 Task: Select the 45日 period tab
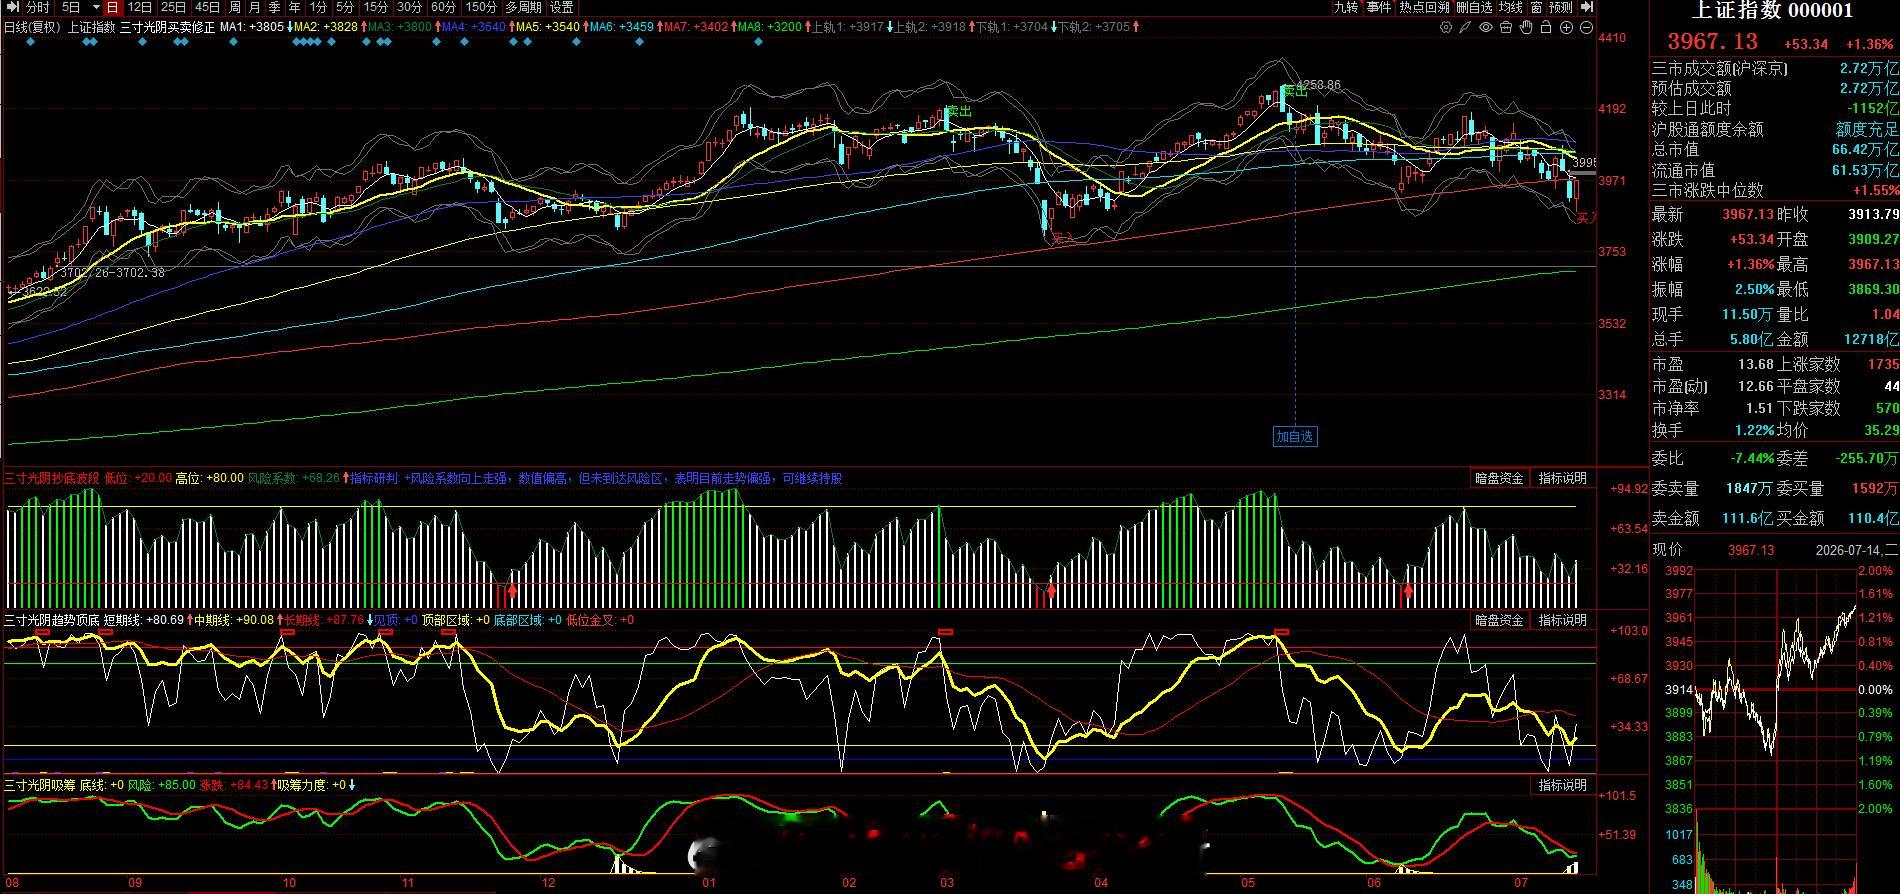[x=207, y=7]
